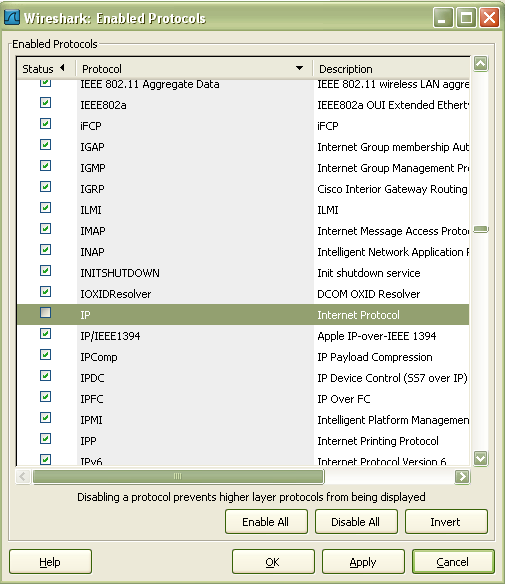Click the scroll down arrow of protocol list
Image resolution: width=505 pixels, height=584 pixels.
pos(480,458)
